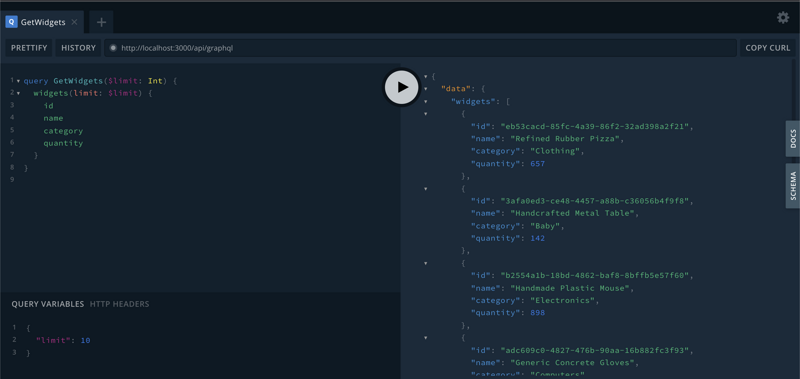This screenshot has width=800, height=379.
Task: Click the quantity value 657
Action: pos(538,164)
